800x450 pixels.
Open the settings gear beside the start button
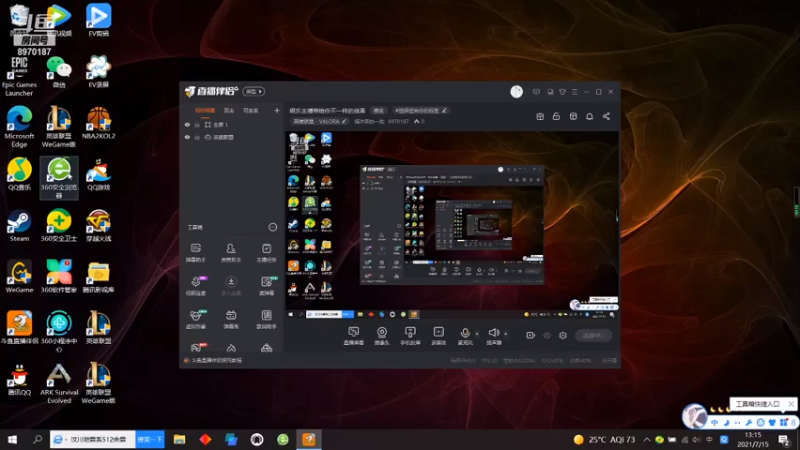(563, 335)
